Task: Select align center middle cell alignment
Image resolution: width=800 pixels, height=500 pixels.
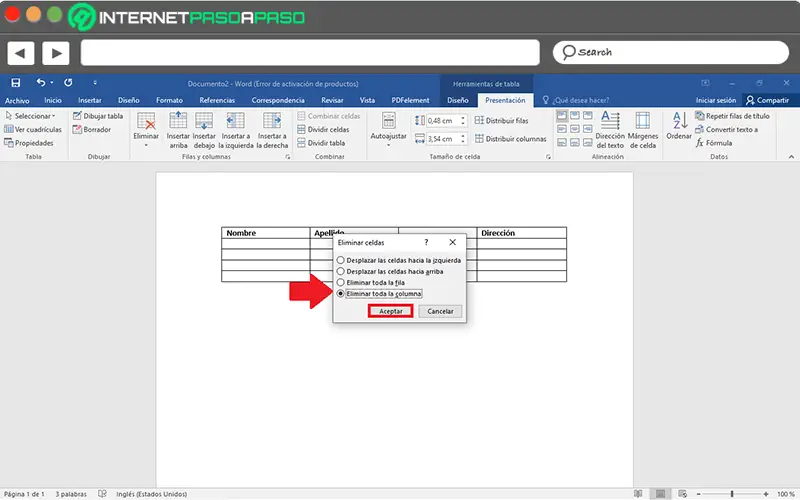Action: [x=575, y=129]
